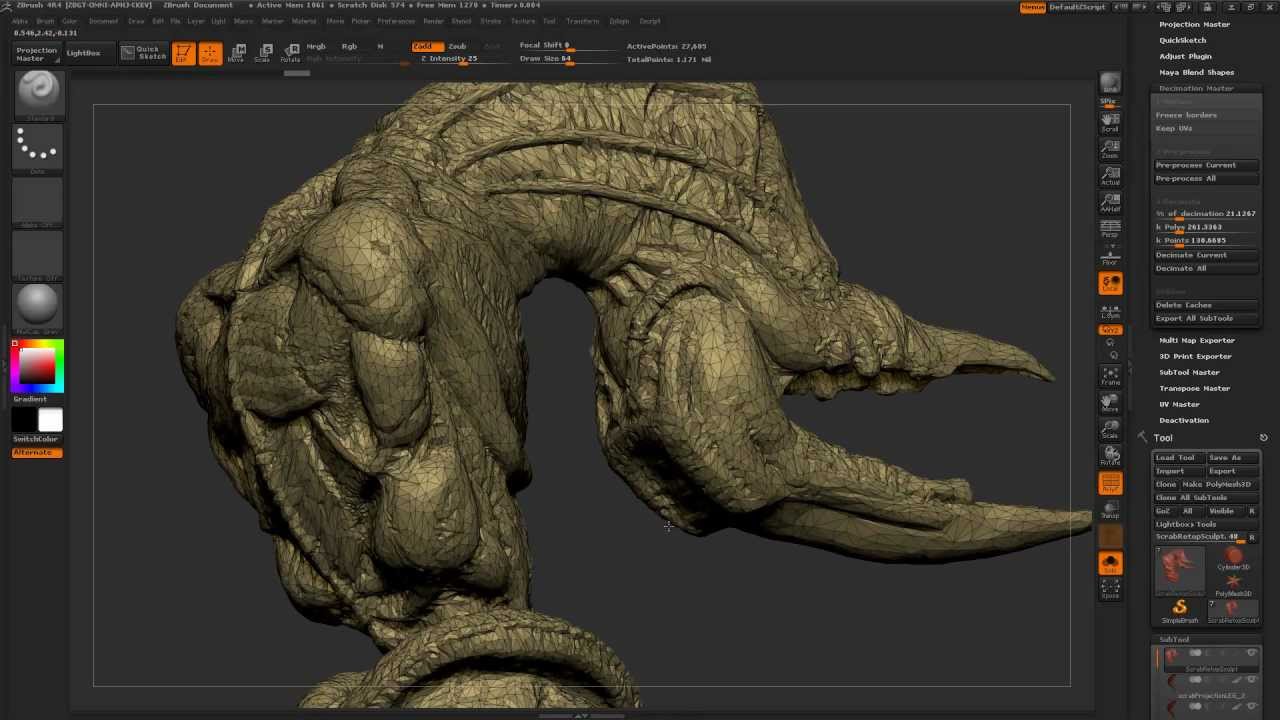Toggle ScrabRetopSculpt subtool eye visibility

pyautogui.click(x=1251, y=653)
